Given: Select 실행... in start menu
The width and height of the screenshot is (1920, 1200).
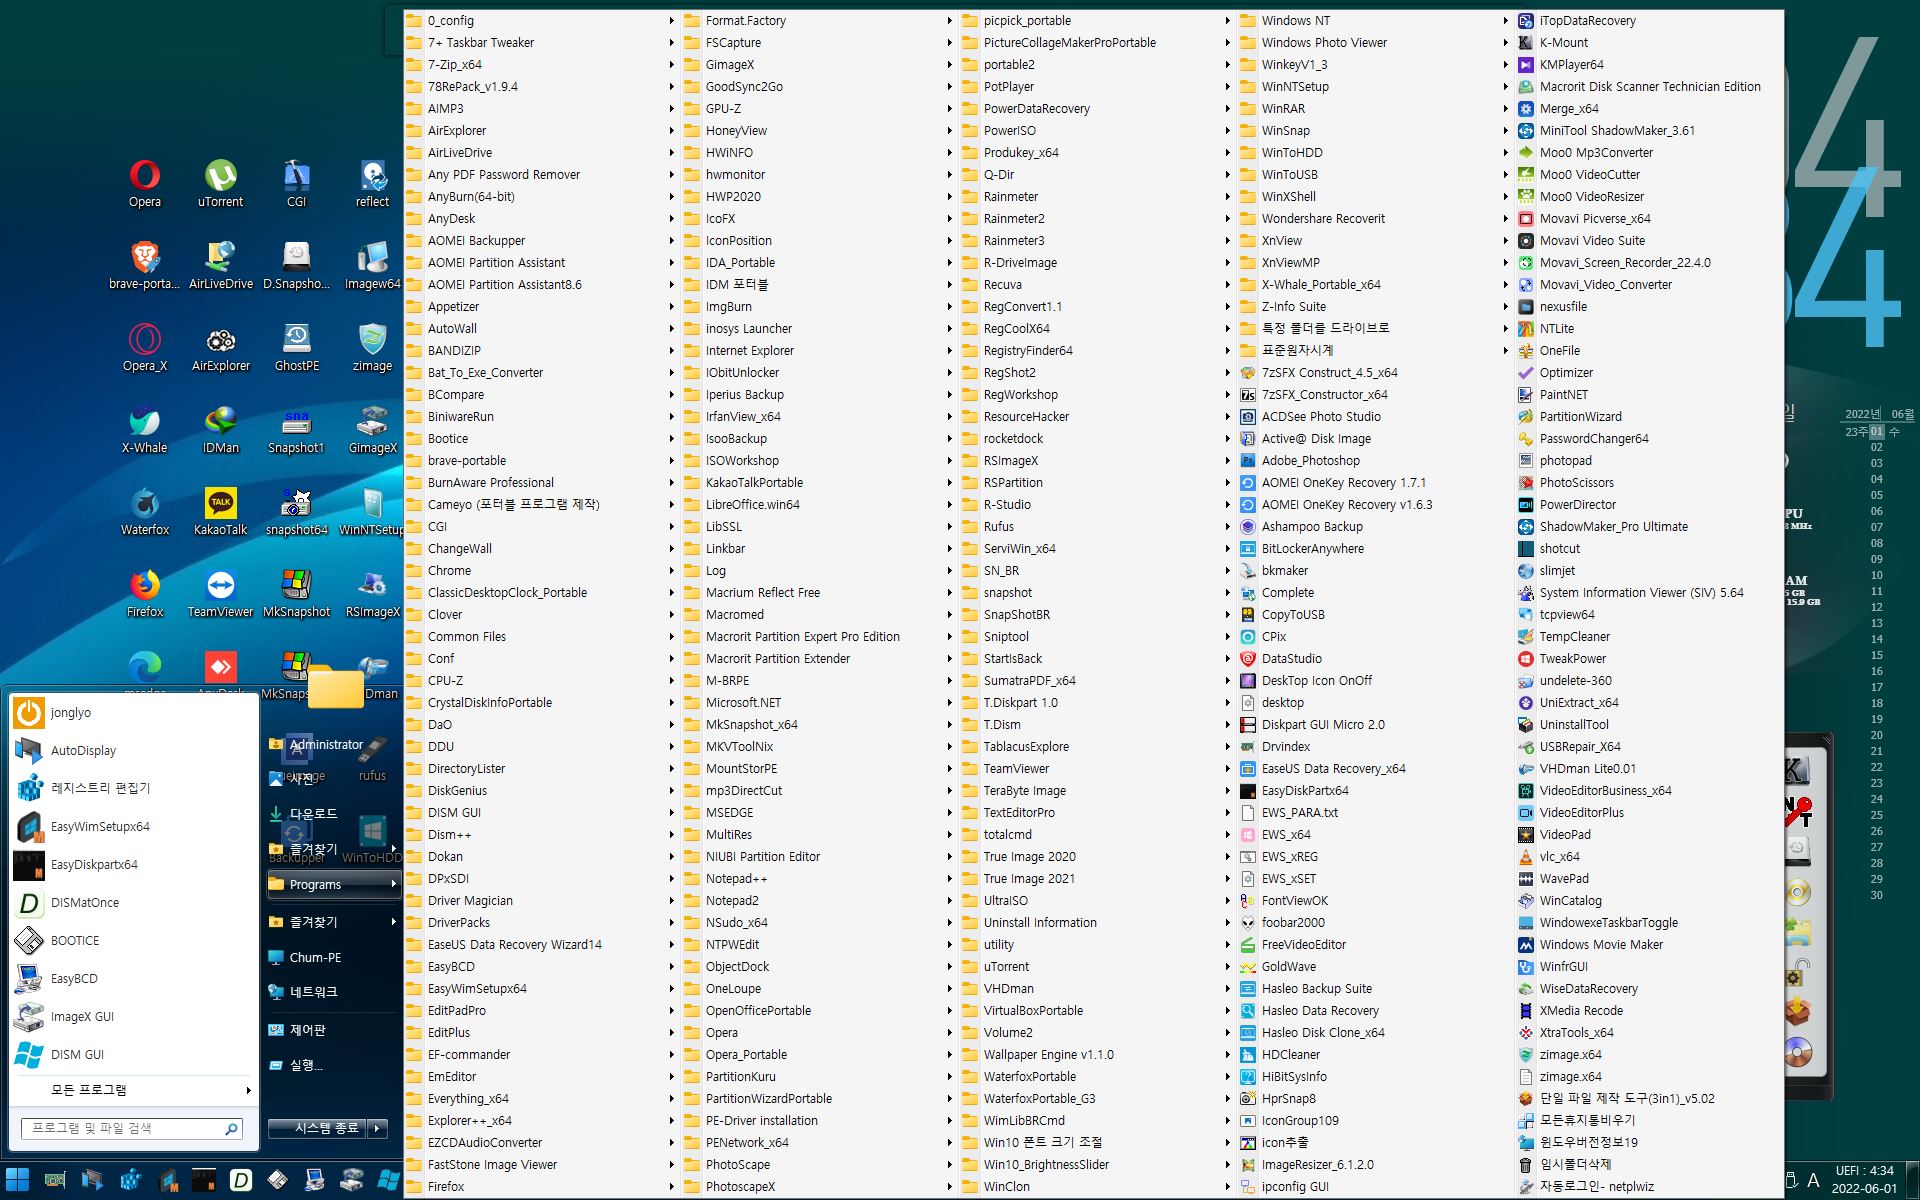Looking at the screenshot, I should click(333, 1065).
